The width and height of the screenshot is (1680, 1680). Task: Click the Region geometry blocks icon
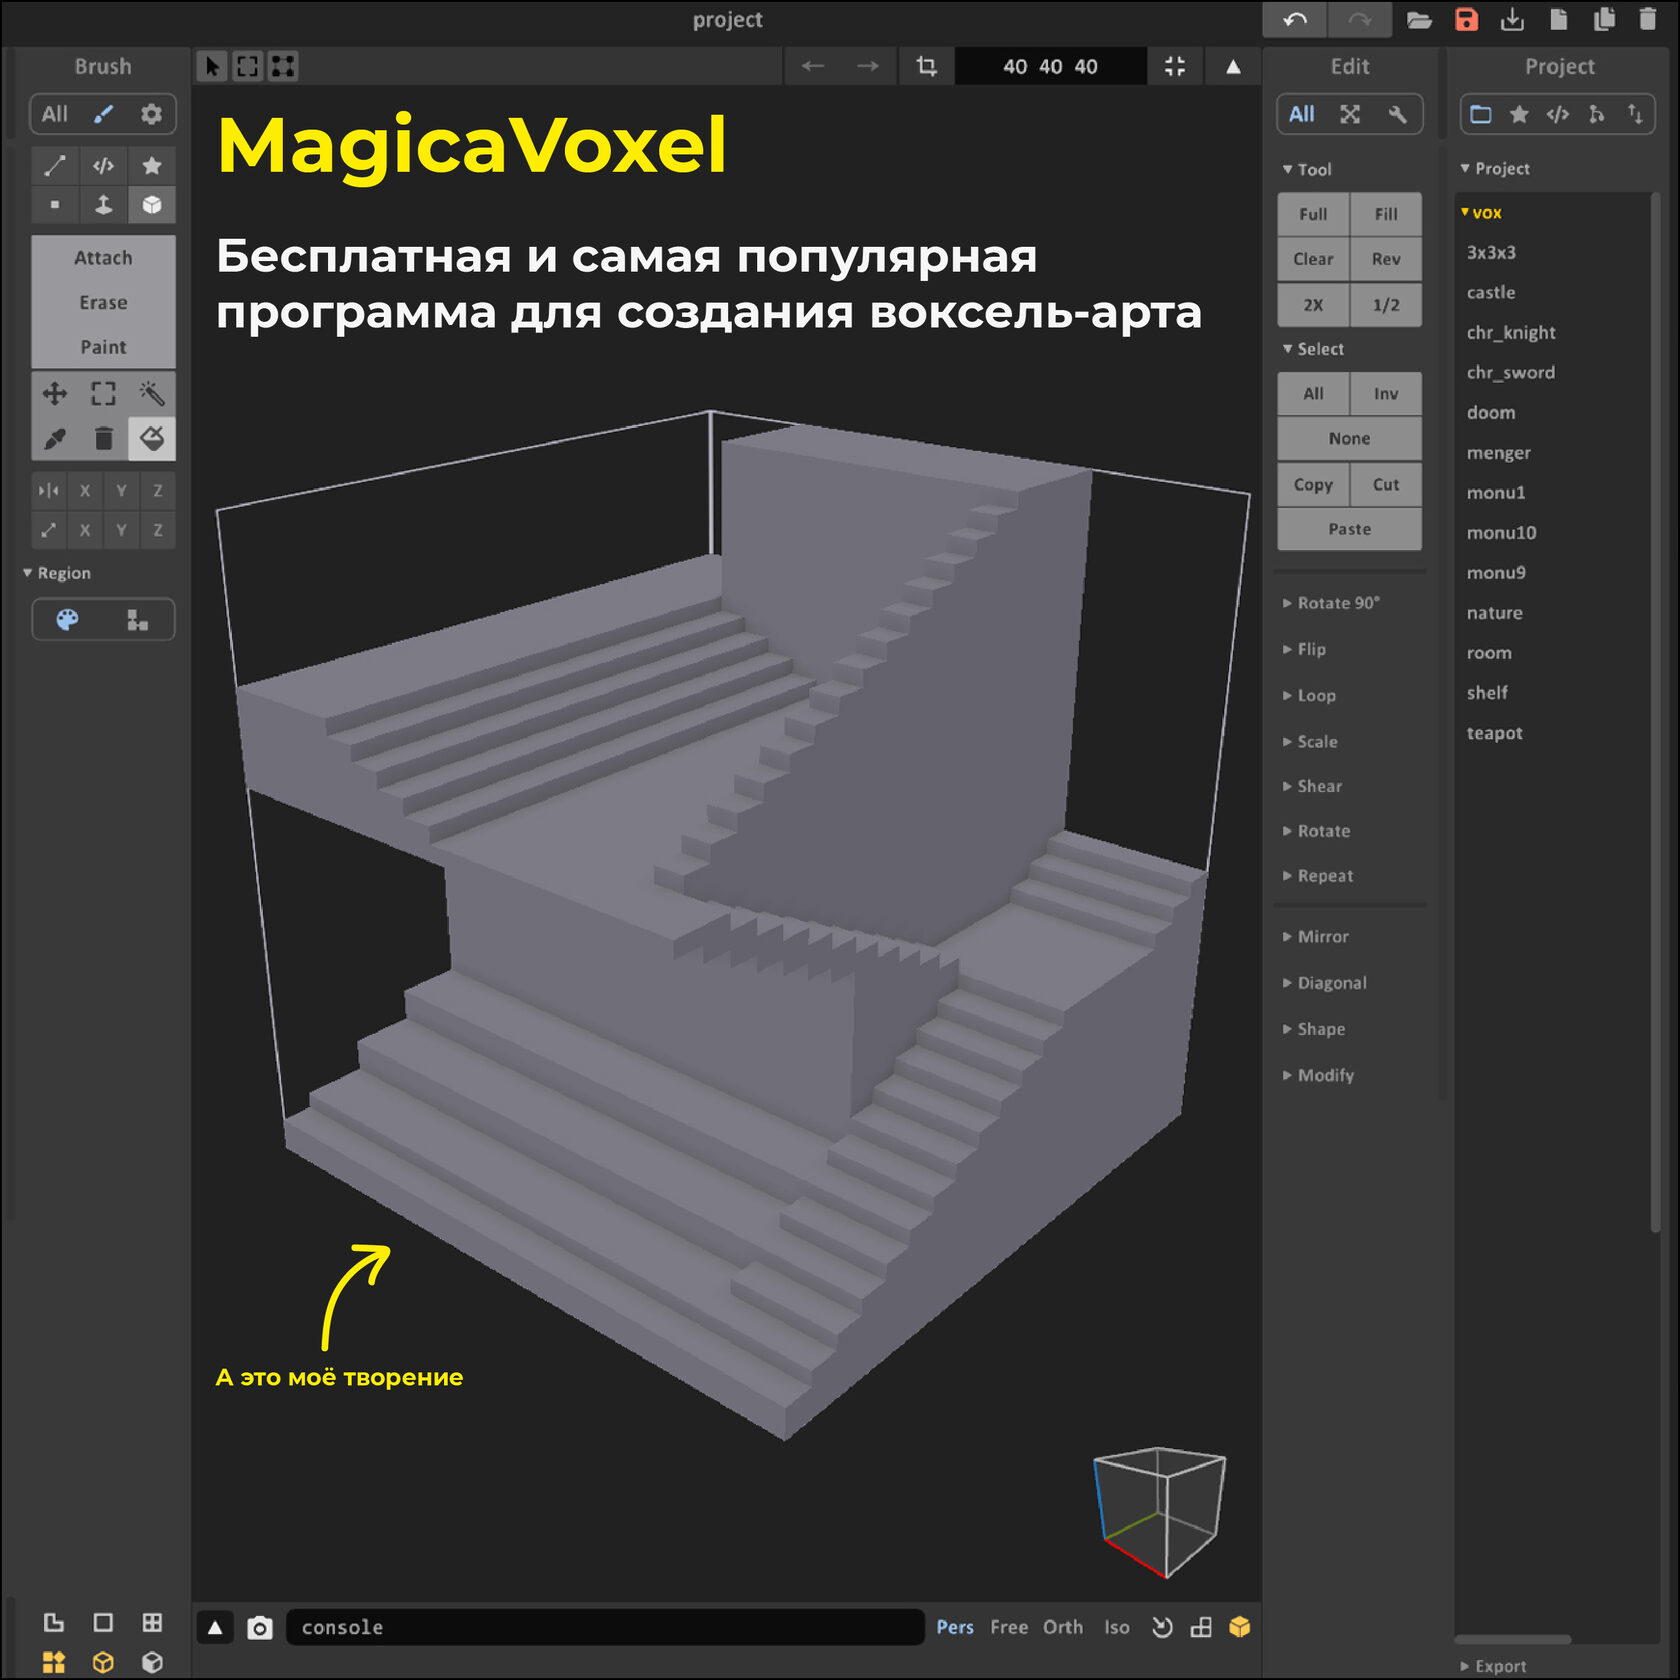[138, 620]
